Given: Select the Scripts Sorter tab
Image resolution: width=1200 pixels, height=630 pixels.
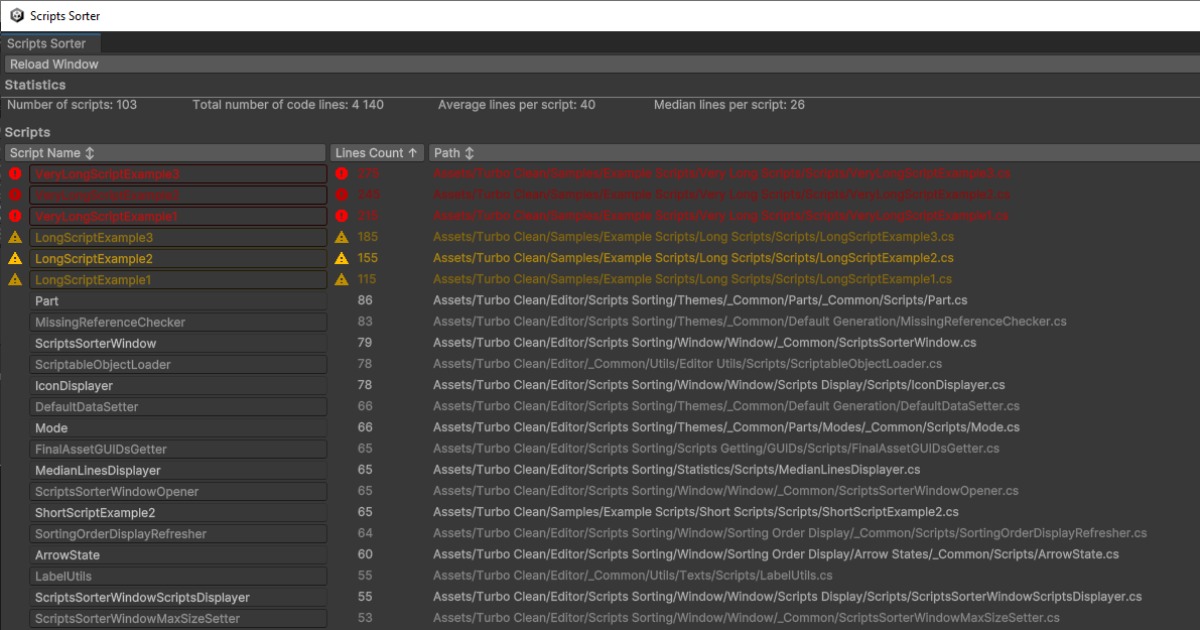Looking at the screenshot, I should [x=47, y=44].
